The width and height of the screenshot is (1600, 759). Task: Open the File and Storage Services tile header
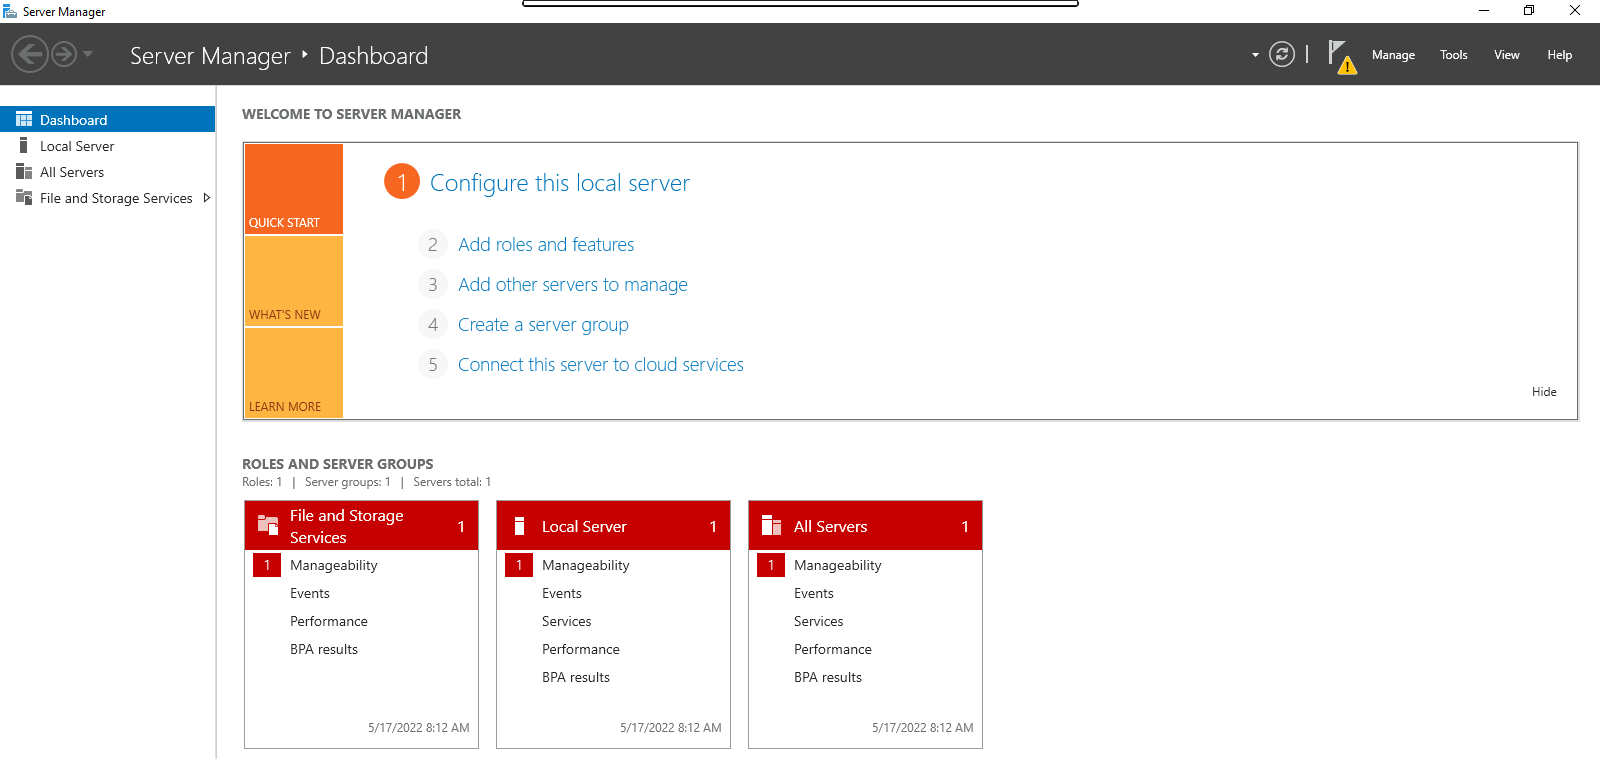(x=361, y=526)
